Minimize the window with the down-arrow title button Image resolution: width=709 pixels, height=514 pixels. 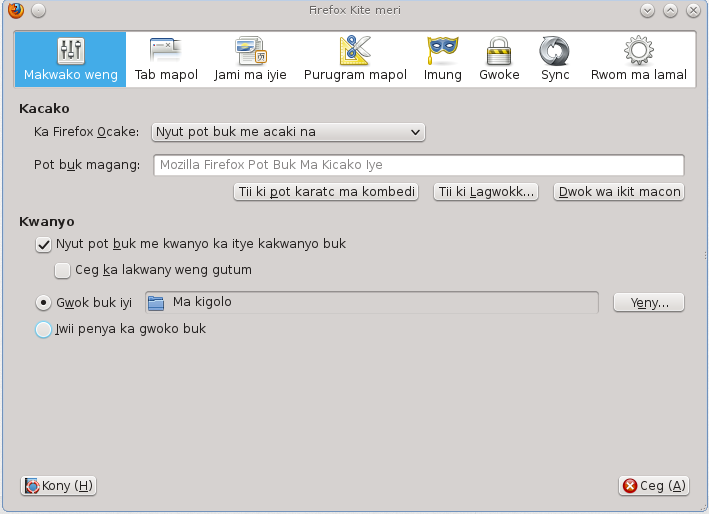click(647, 10)
